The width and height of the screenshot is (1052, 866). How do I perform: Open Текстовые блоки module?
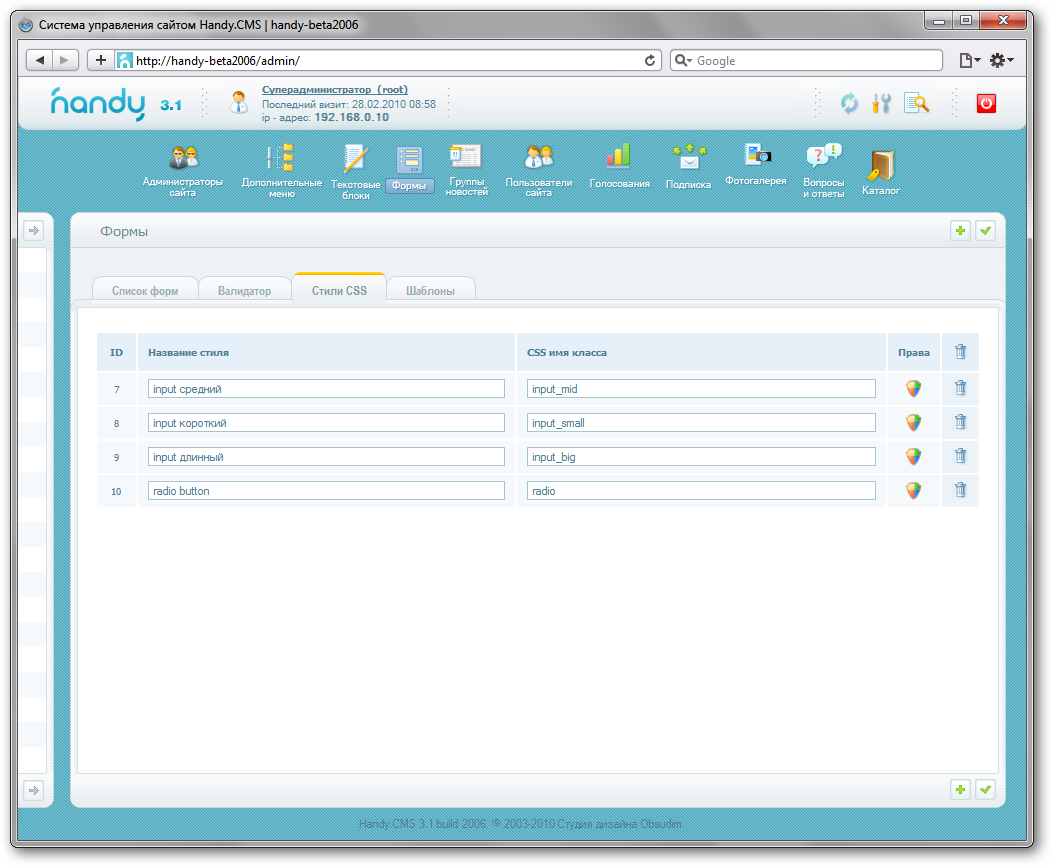(355, 158)
